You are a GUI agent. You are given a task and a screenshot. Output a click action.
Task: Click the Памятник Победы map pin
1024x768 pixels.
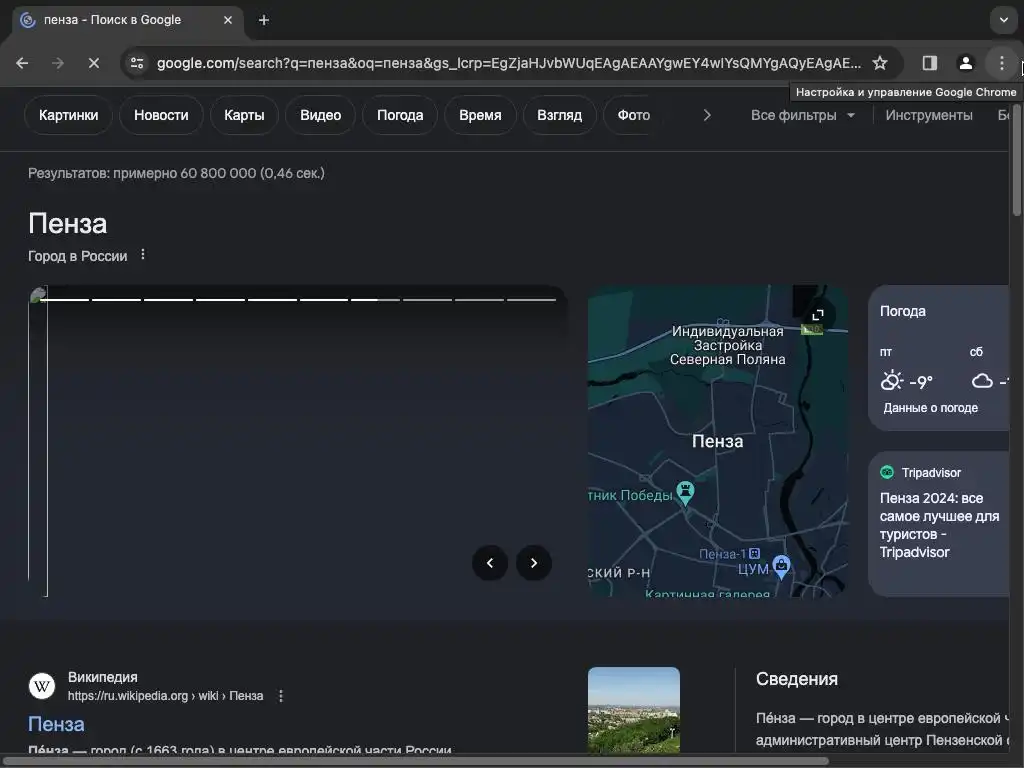point(685,492)
